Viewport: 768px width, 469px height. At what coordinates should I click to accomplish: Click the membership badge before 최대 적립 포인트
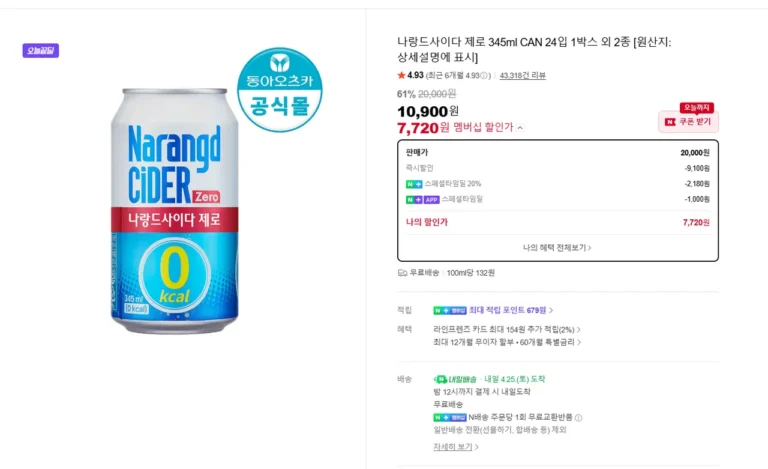449,310
